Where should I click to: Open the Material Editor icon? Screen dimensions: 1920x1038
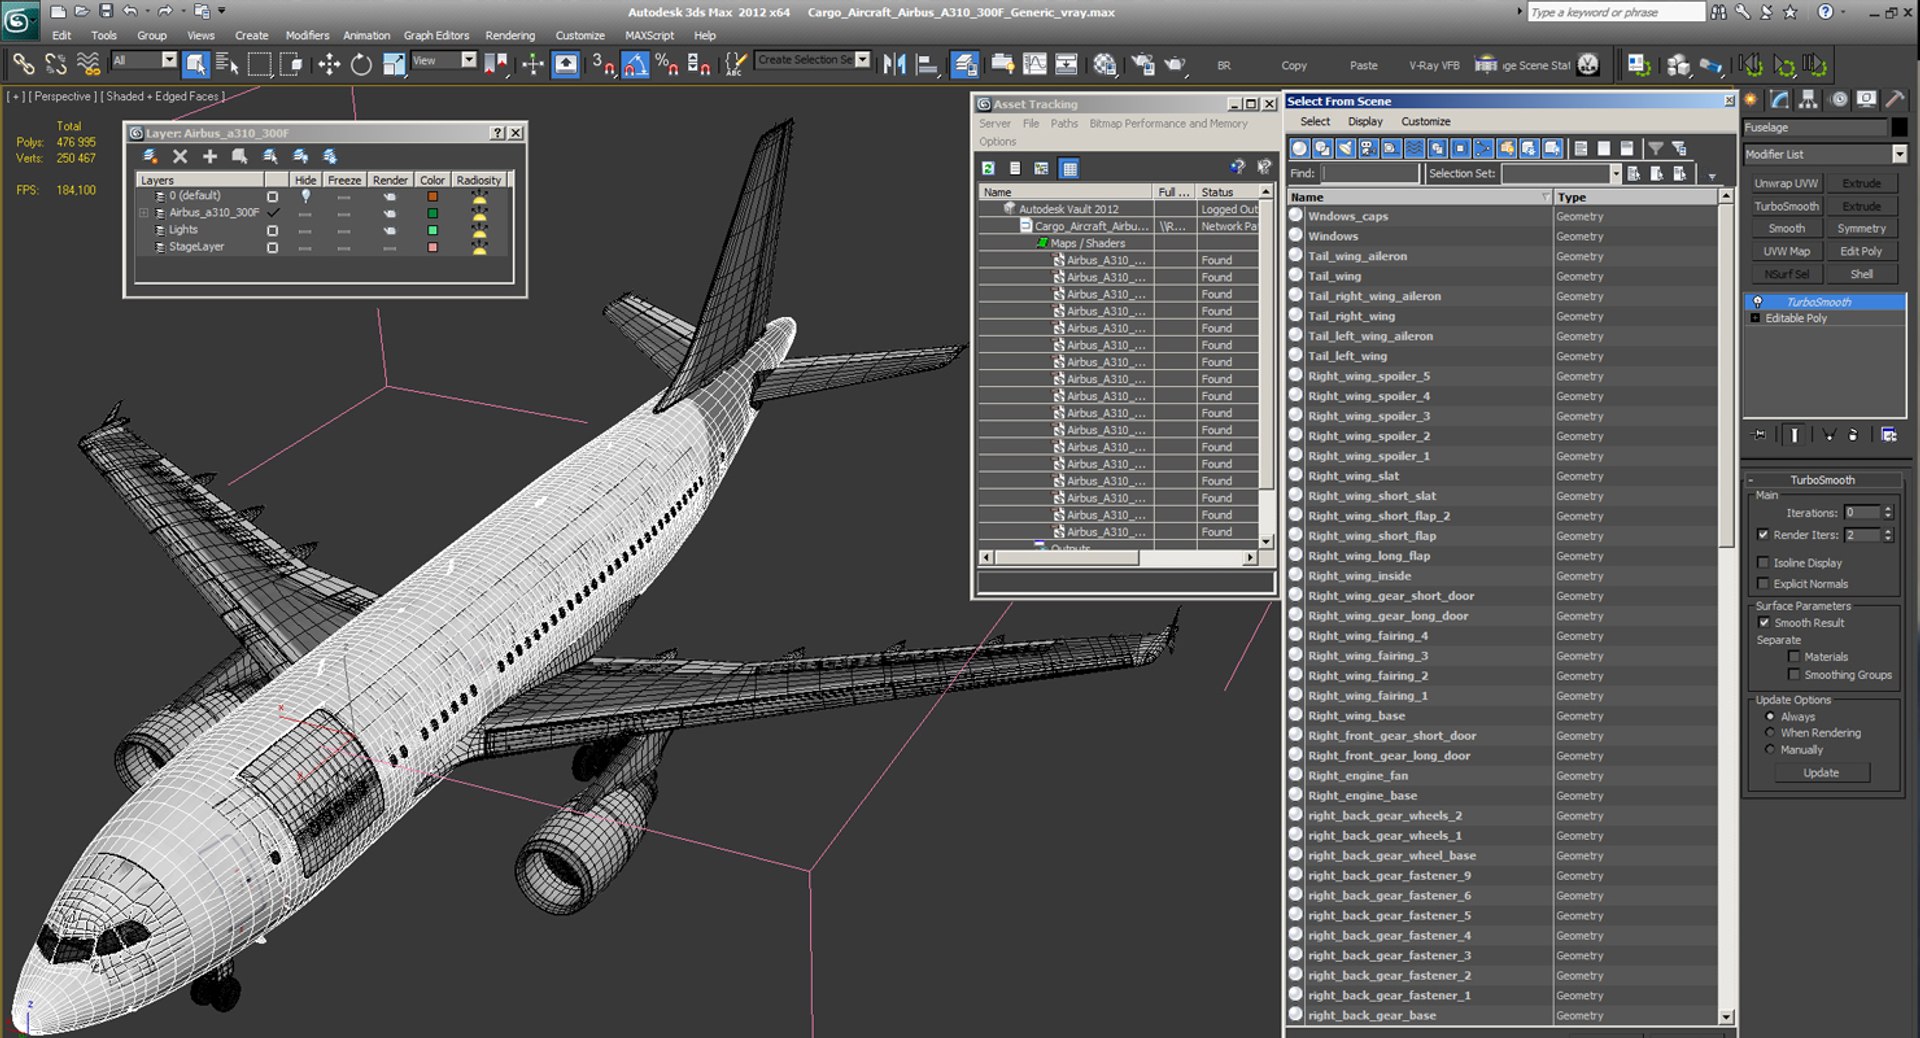coord(1104,65)
